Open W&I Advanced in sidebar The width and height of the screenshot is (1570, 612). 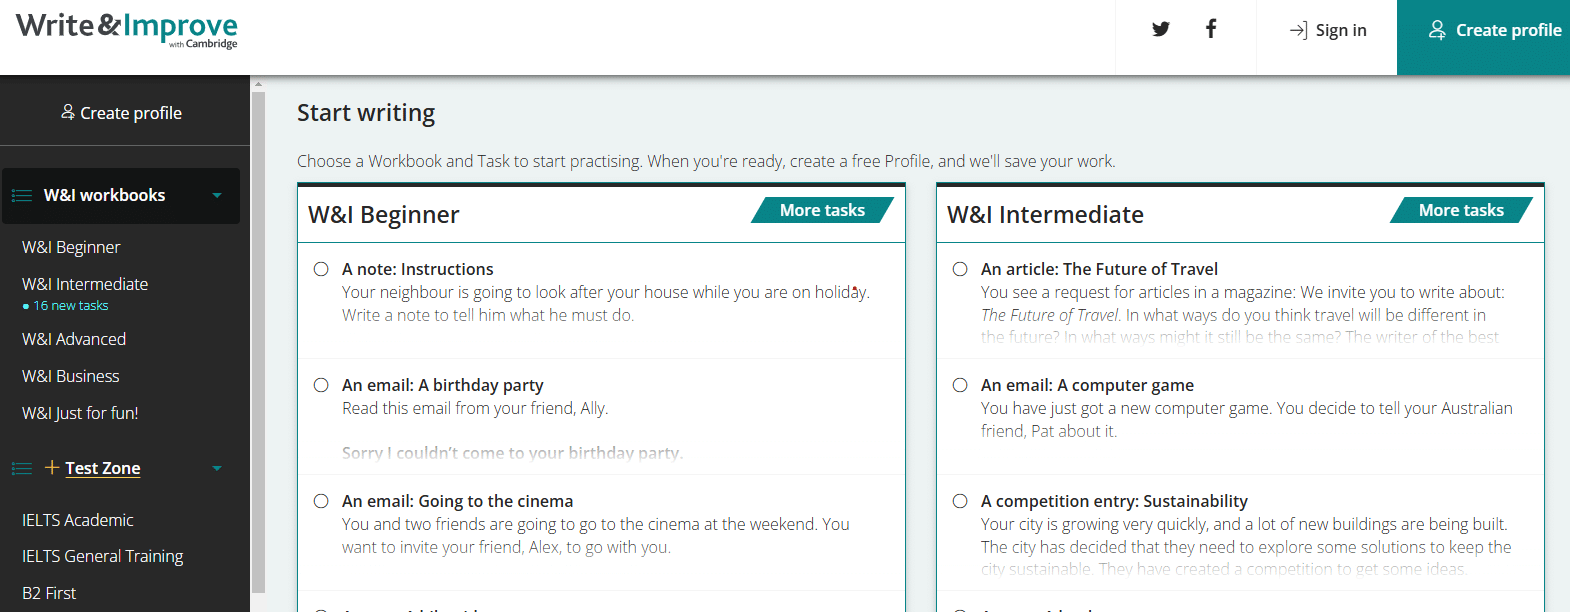click(x=74, y=339)
